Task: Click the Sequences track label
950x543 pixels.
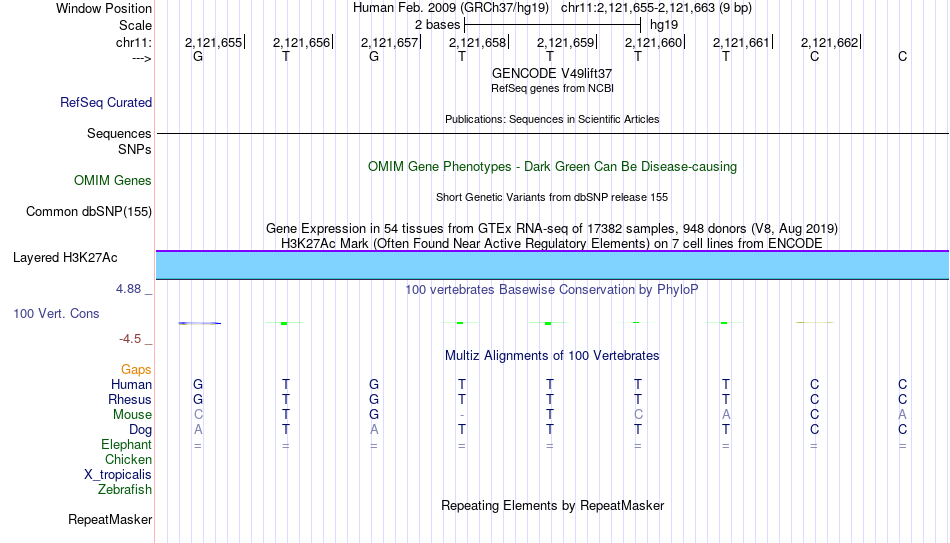Action: pyautogui.click(x=119, y=133)
